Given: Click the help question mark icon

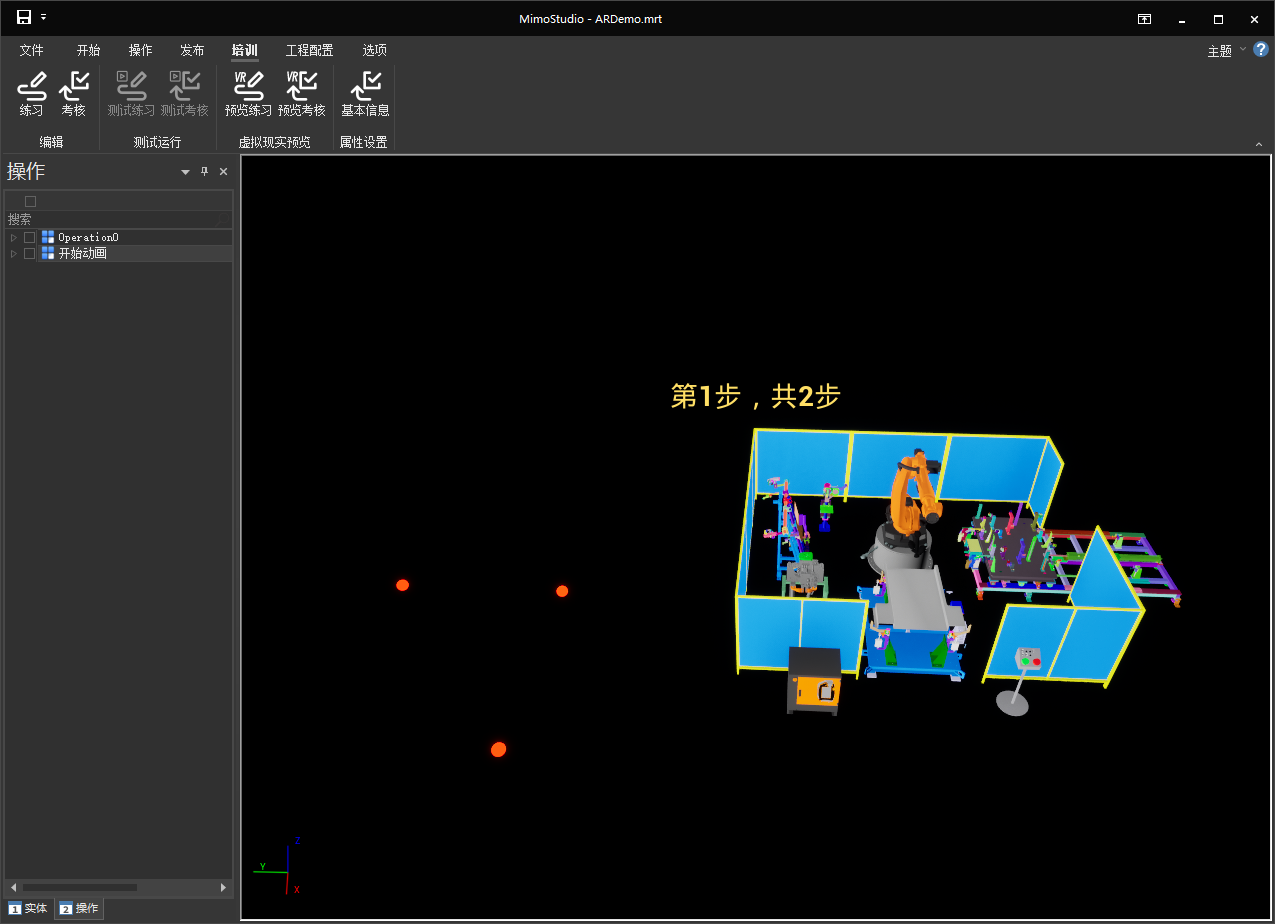Looking at the screenshot, I should click(1260, 49).
